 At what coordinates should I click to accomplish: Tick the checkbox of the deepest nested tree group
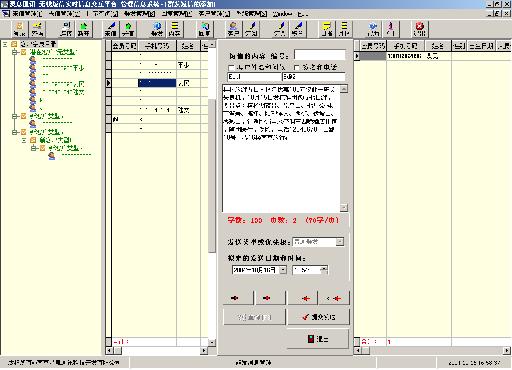pyautogui.click(x=43, y=148)
